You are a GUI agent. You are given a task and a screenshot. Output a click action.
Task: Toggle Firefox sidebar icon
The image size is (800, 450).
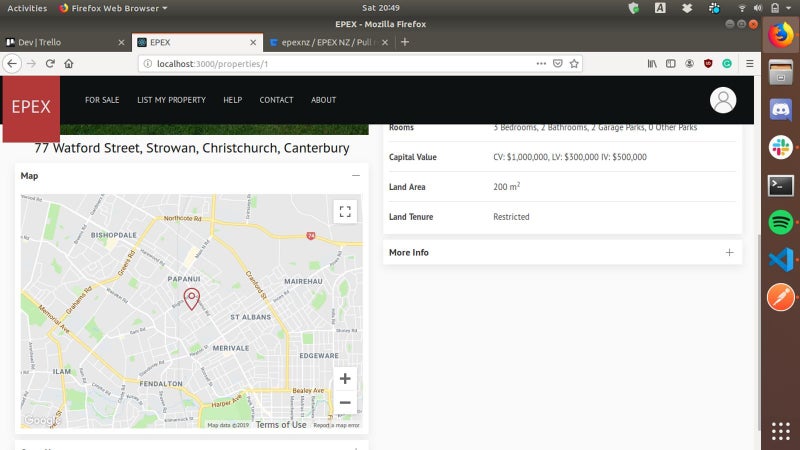(x=670, y=64)
